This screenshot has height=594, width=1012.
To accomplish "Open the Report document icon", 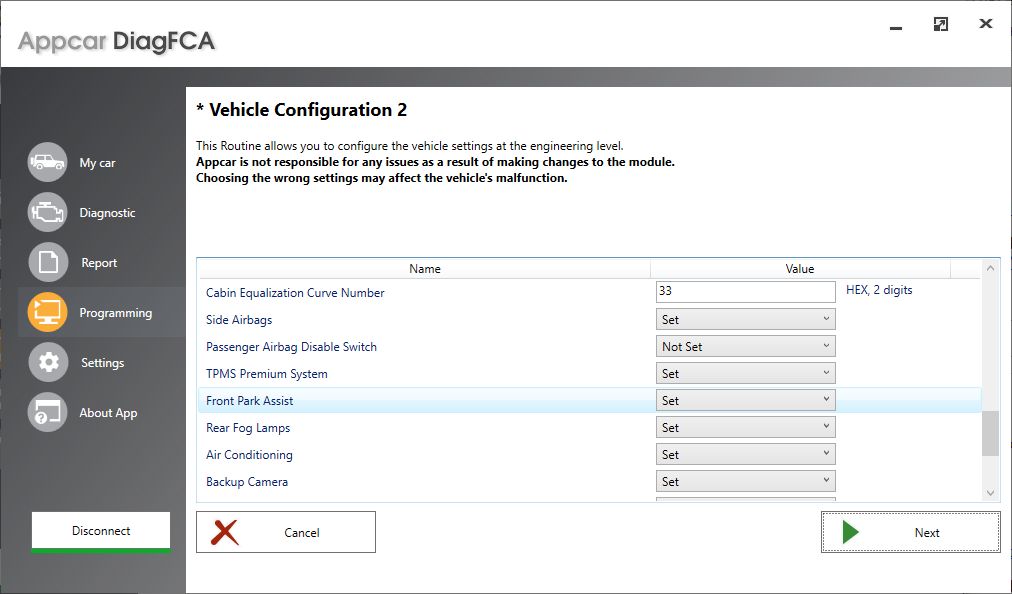I will click(47, 262).
